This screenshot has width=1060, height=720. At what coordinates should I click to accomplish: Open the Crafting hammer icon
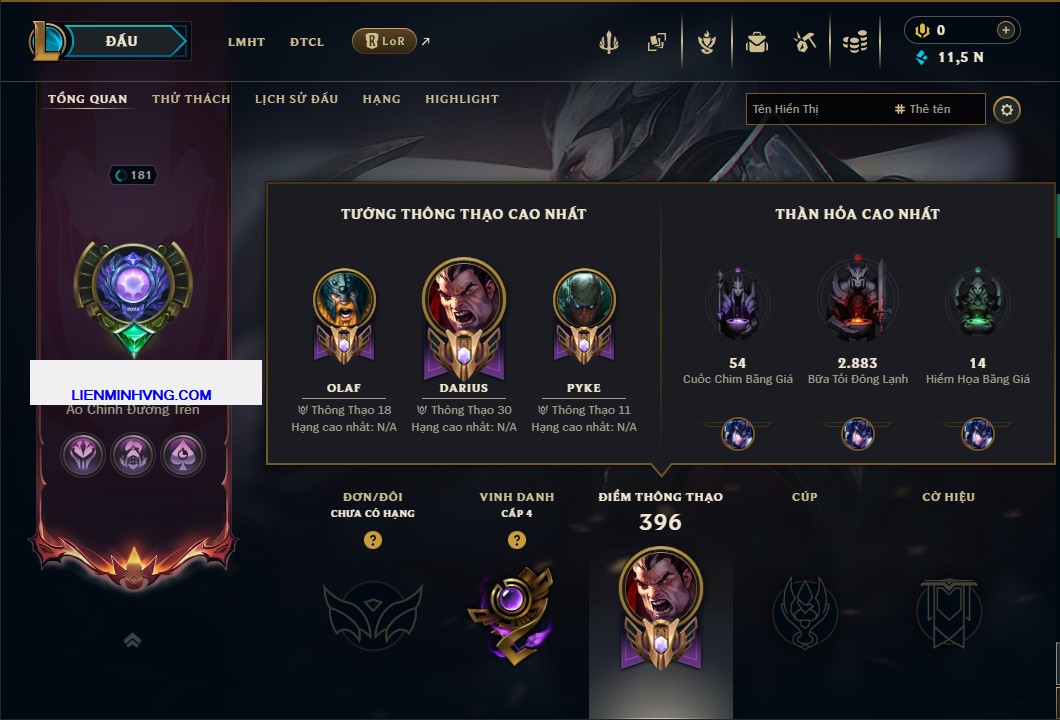point(804,43)
